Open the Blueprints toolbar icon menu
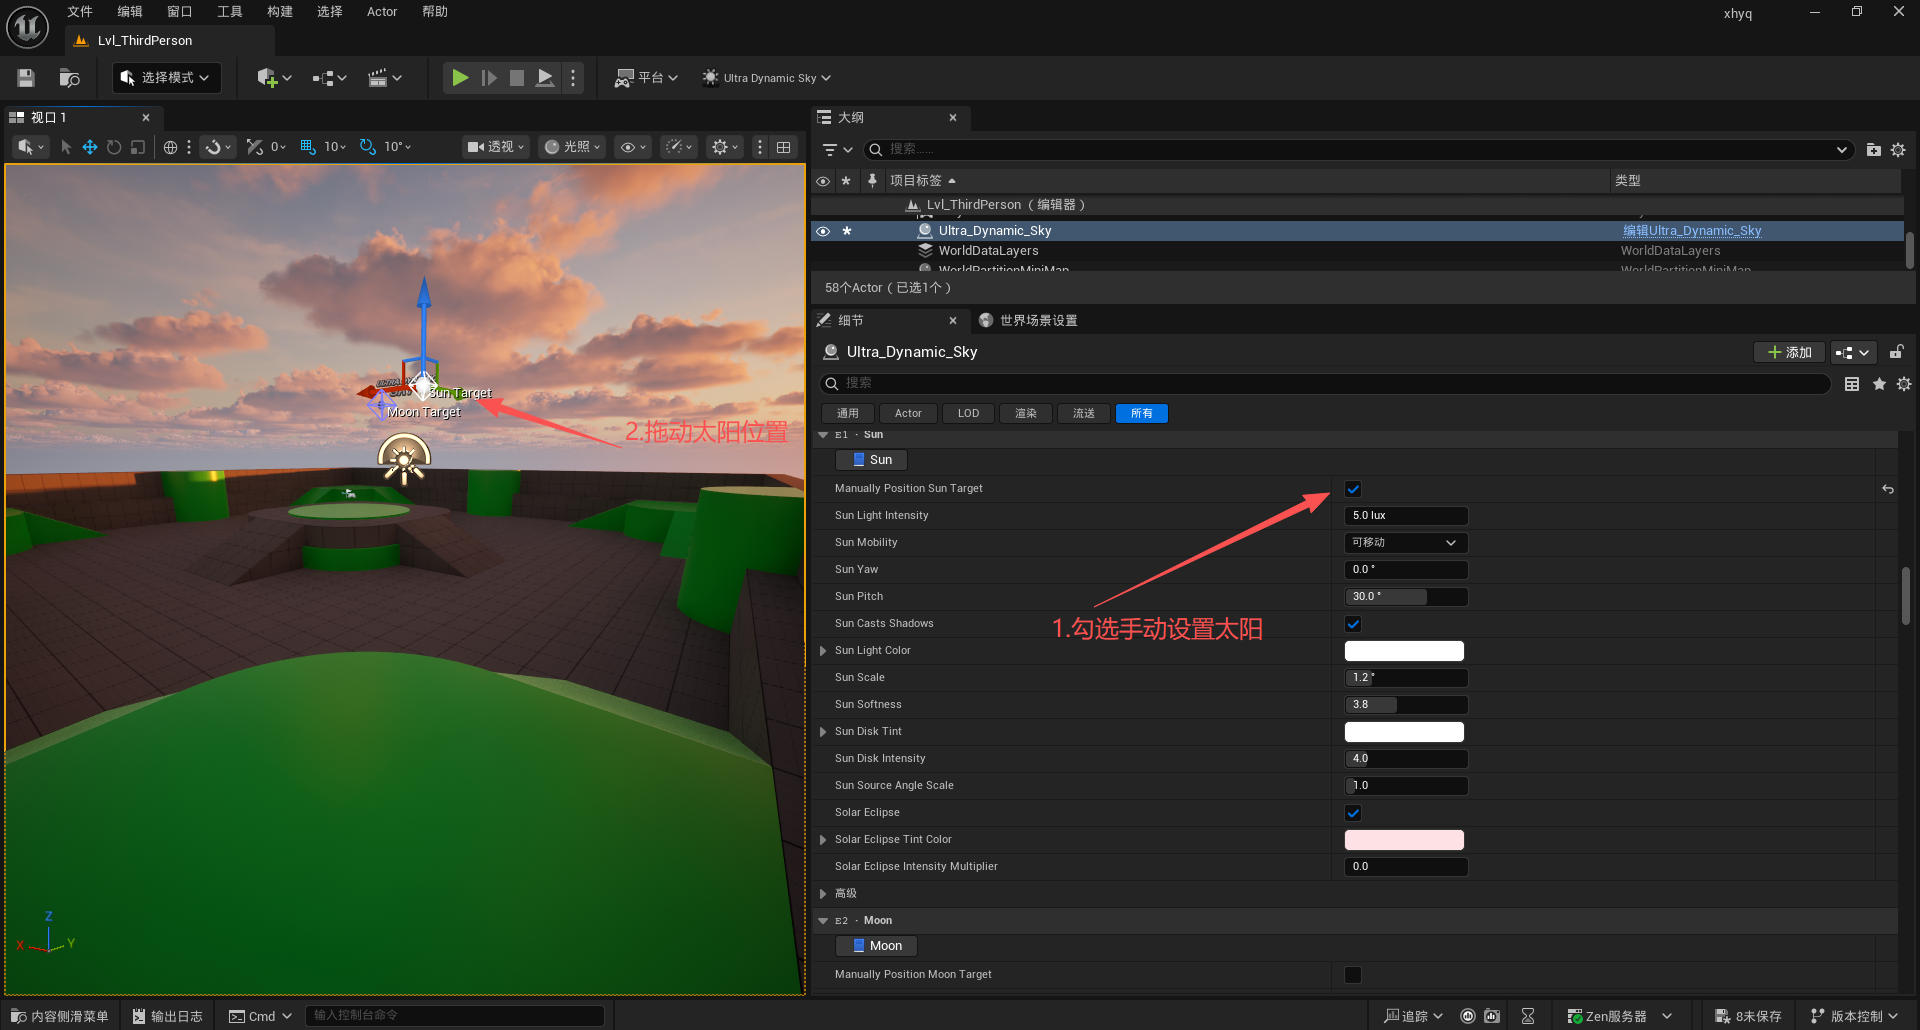This screenshot has width=1920, height=1030. pyautogui.click(x=329, y=78)
